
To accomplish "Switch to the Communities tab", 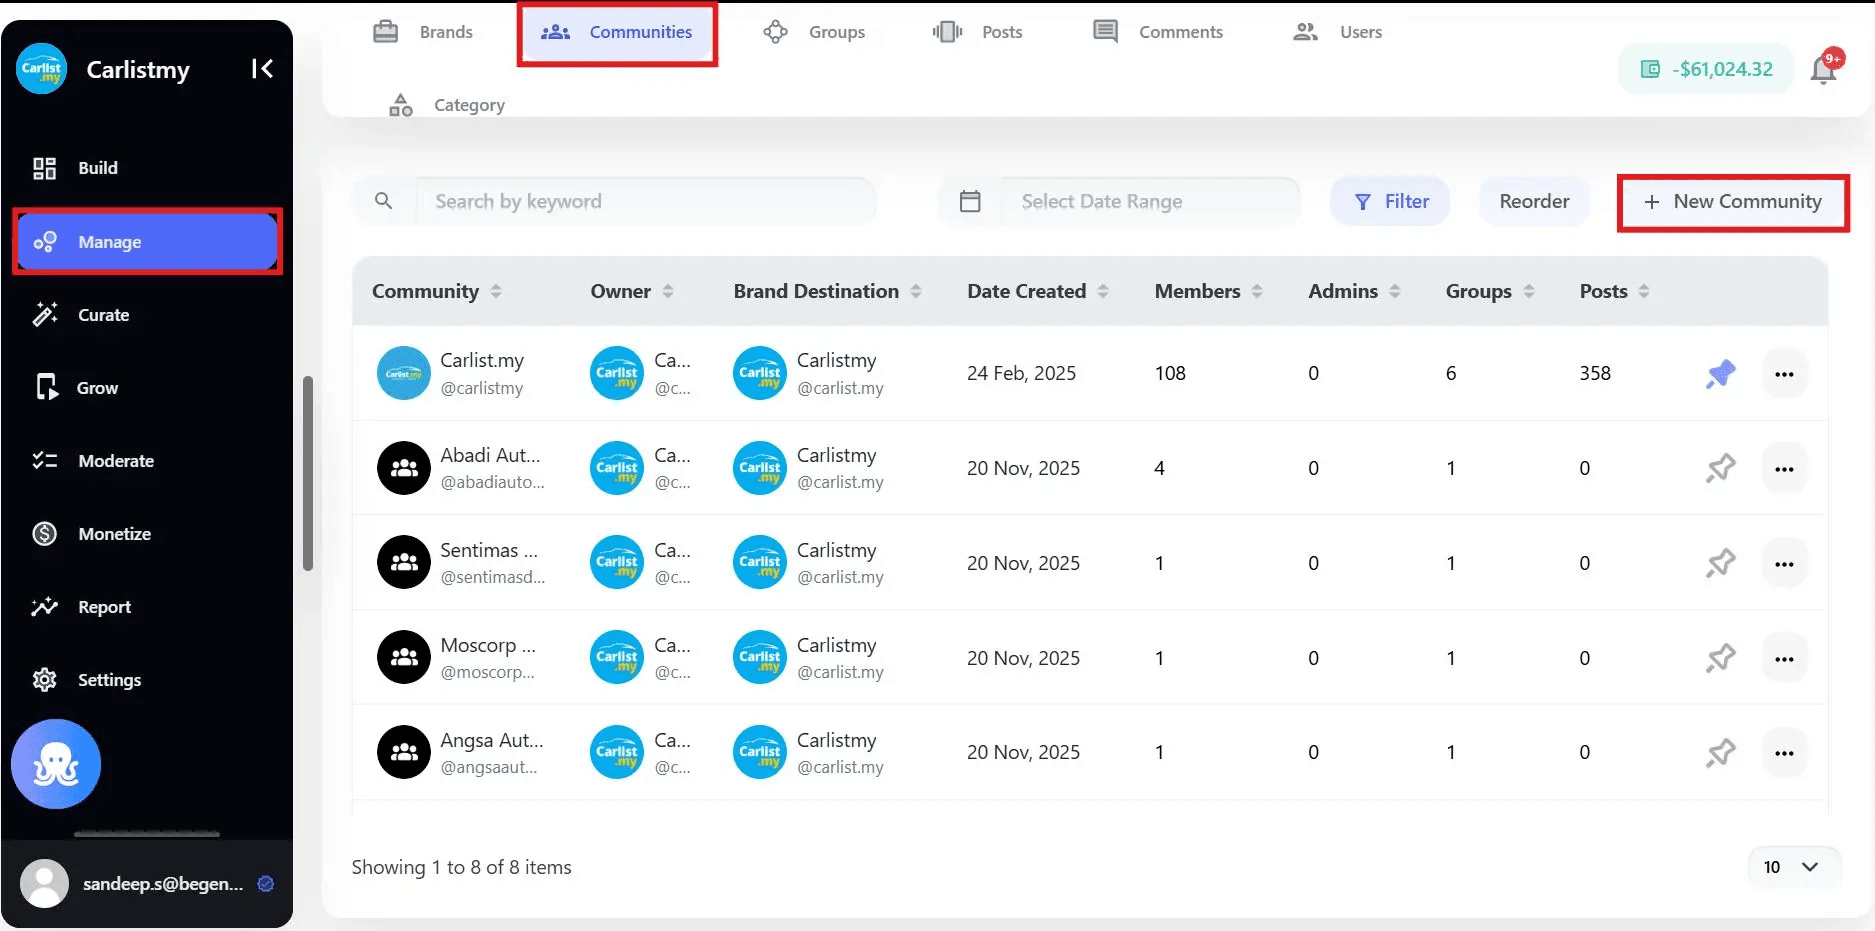I will click(x=617, y=34).
